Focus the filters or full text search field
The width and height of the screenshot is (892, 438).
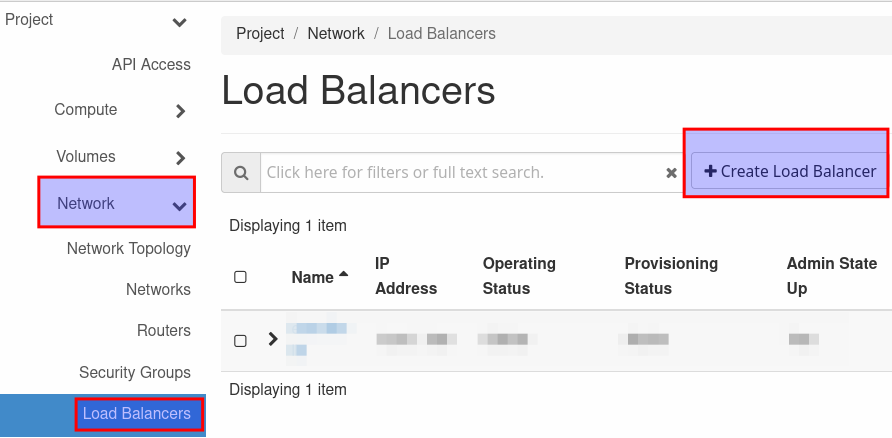click(x=460, y=172)
